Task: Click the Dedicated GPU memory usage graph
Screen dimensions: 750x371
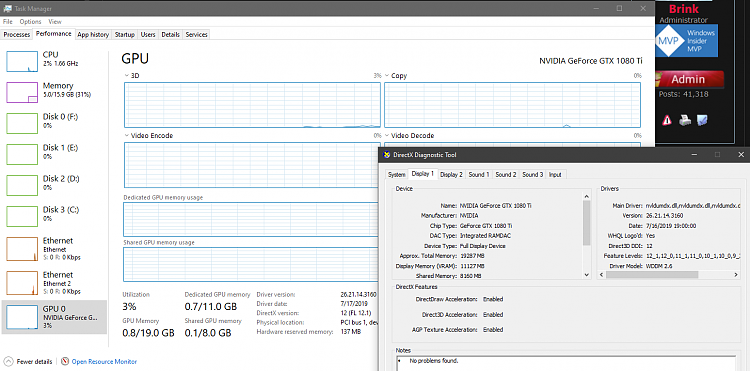Action: [251, 219]
